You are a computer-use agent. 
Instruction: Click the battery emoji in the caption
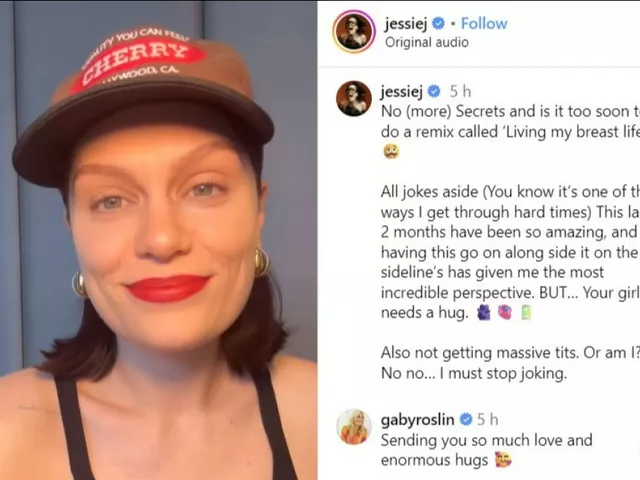[x=526, y=313]
